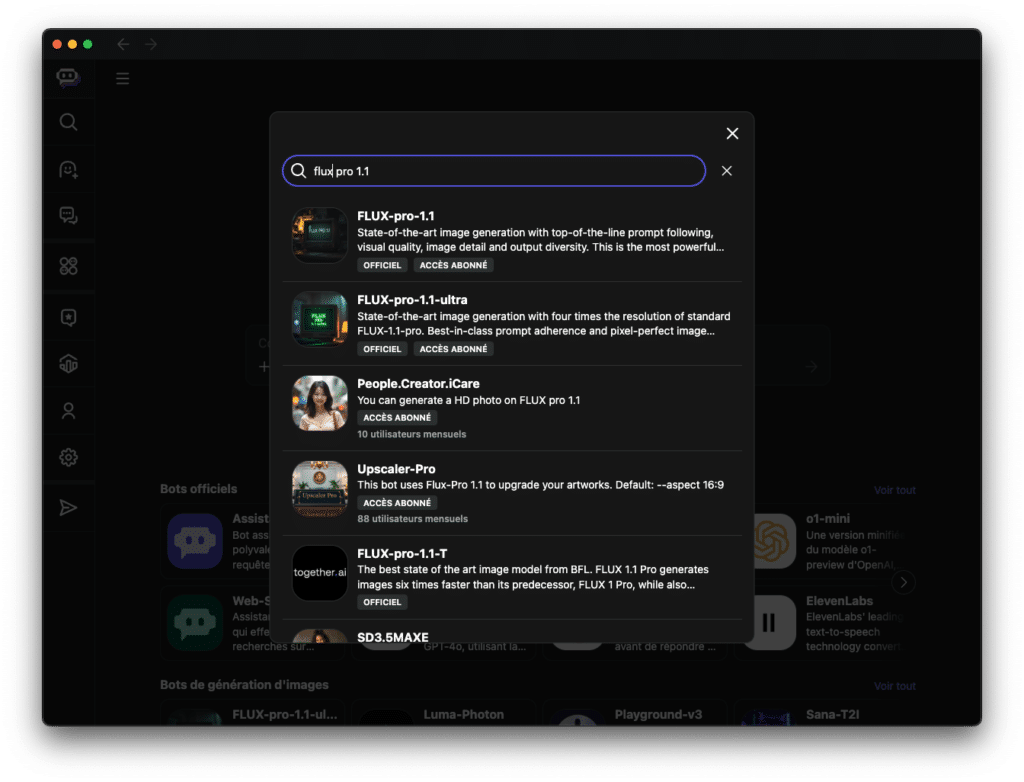Open the Sana-T2I bot card
This screenshot has width=1024, height=782.
point(826,714)
